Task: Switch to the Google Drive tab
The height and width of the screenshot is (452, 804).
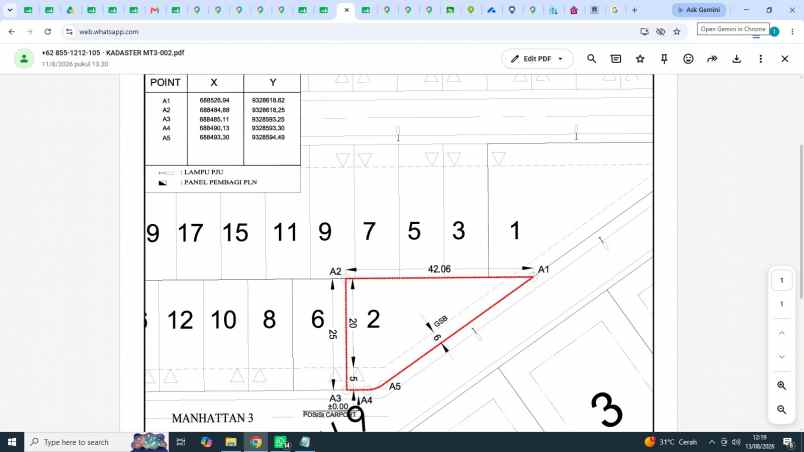Action: click(70, 10)
